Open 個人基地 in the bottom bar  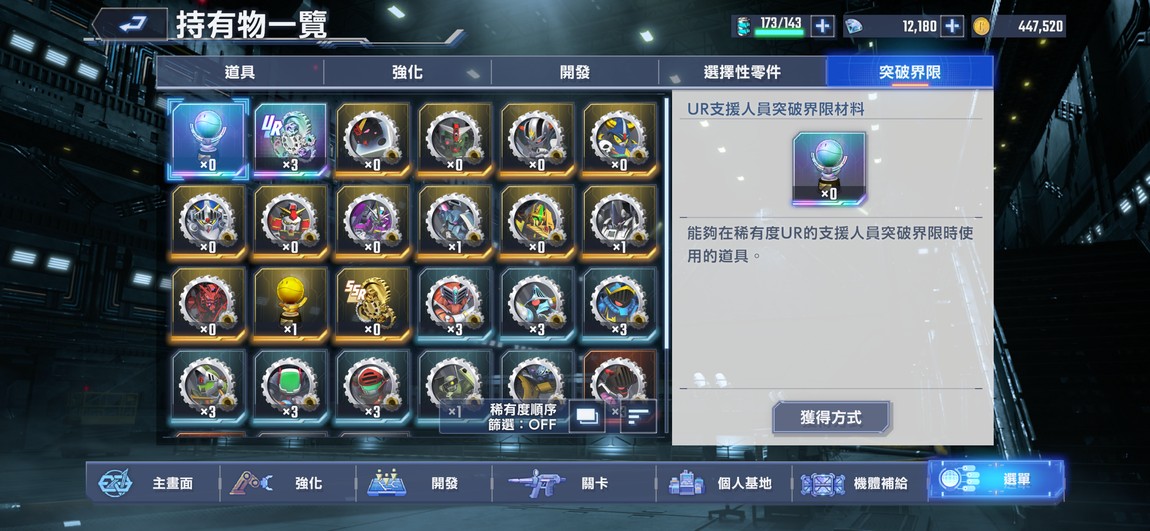722,483
